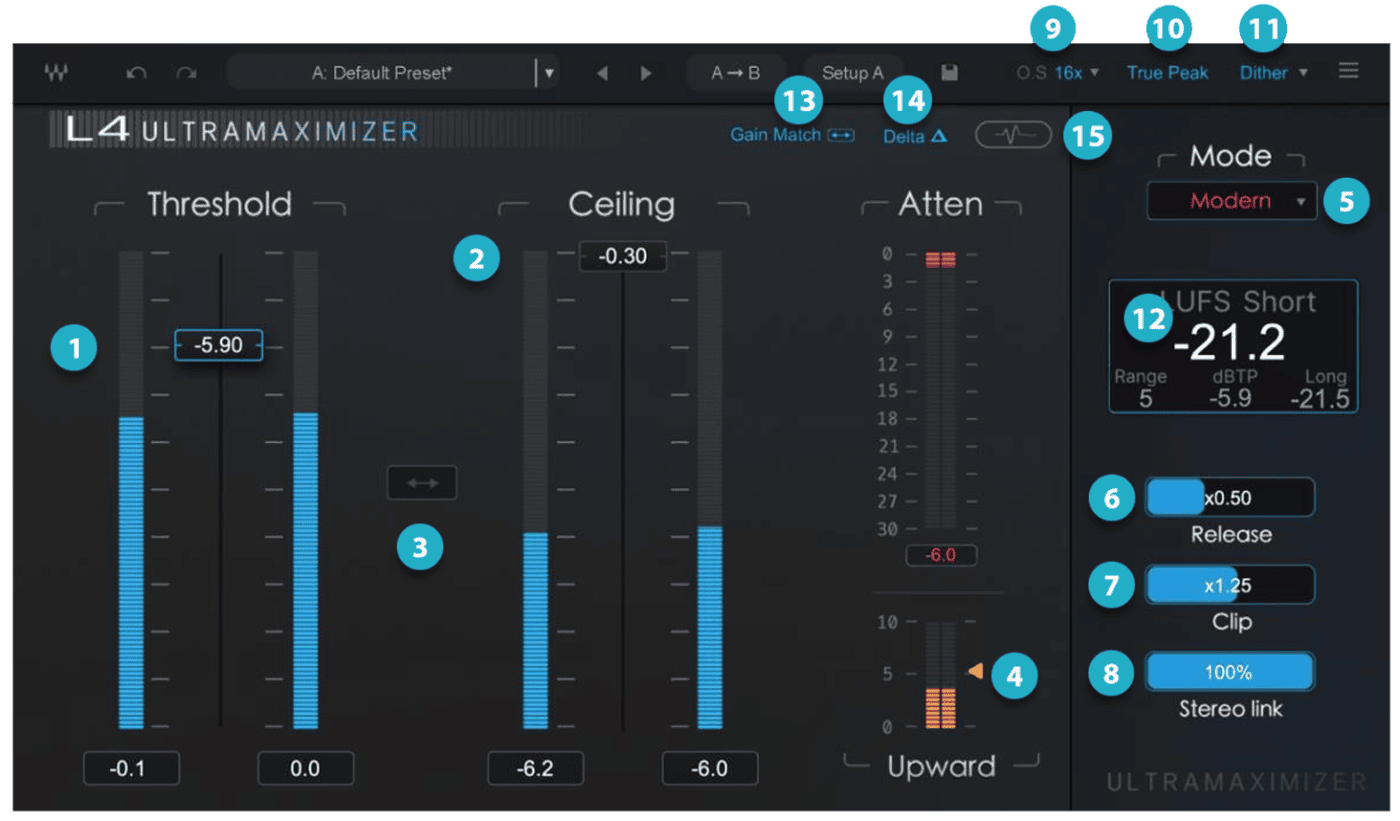This screenshot has height=821, width=1400.
Task: Click the Atten gain reduction meter
Action: pos(941,390)
